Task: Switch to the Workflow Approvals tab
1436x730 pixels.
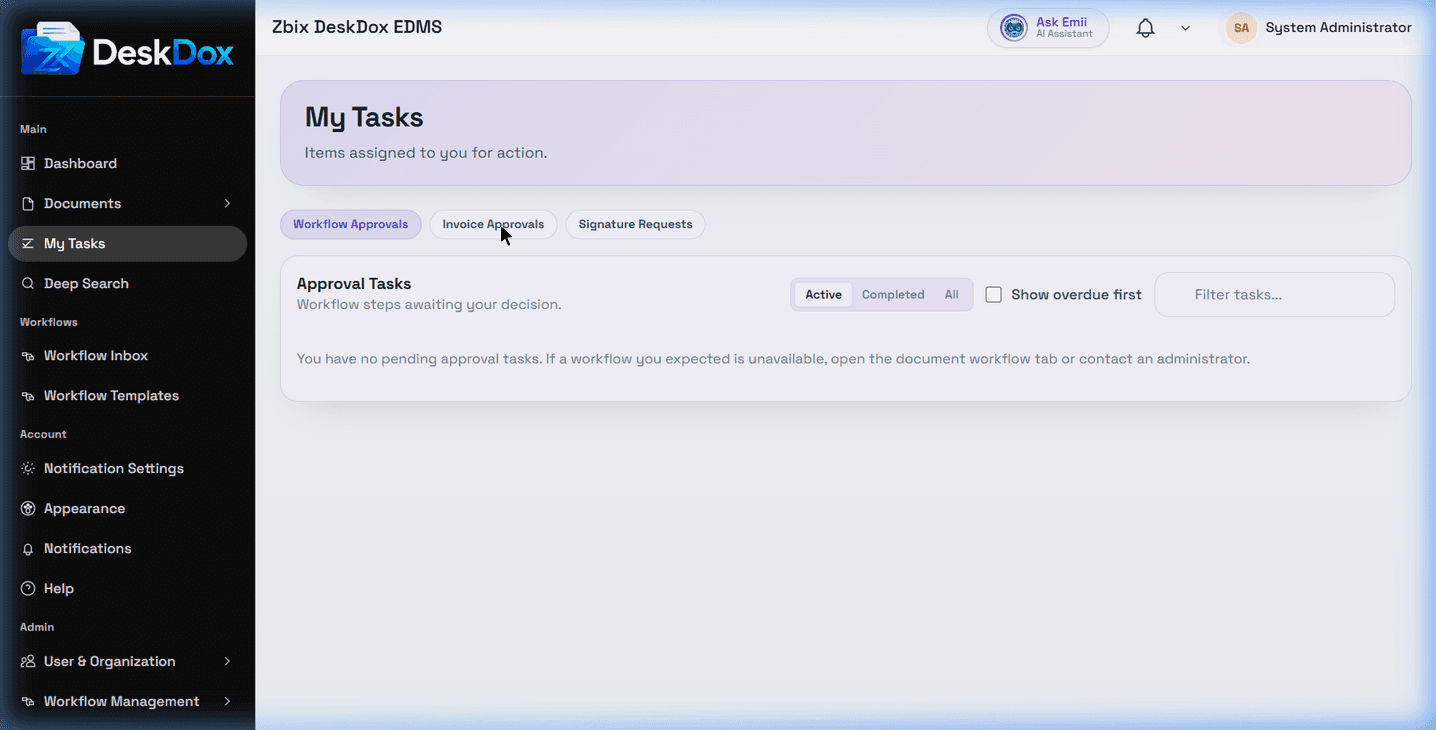Action: (351, 224)
